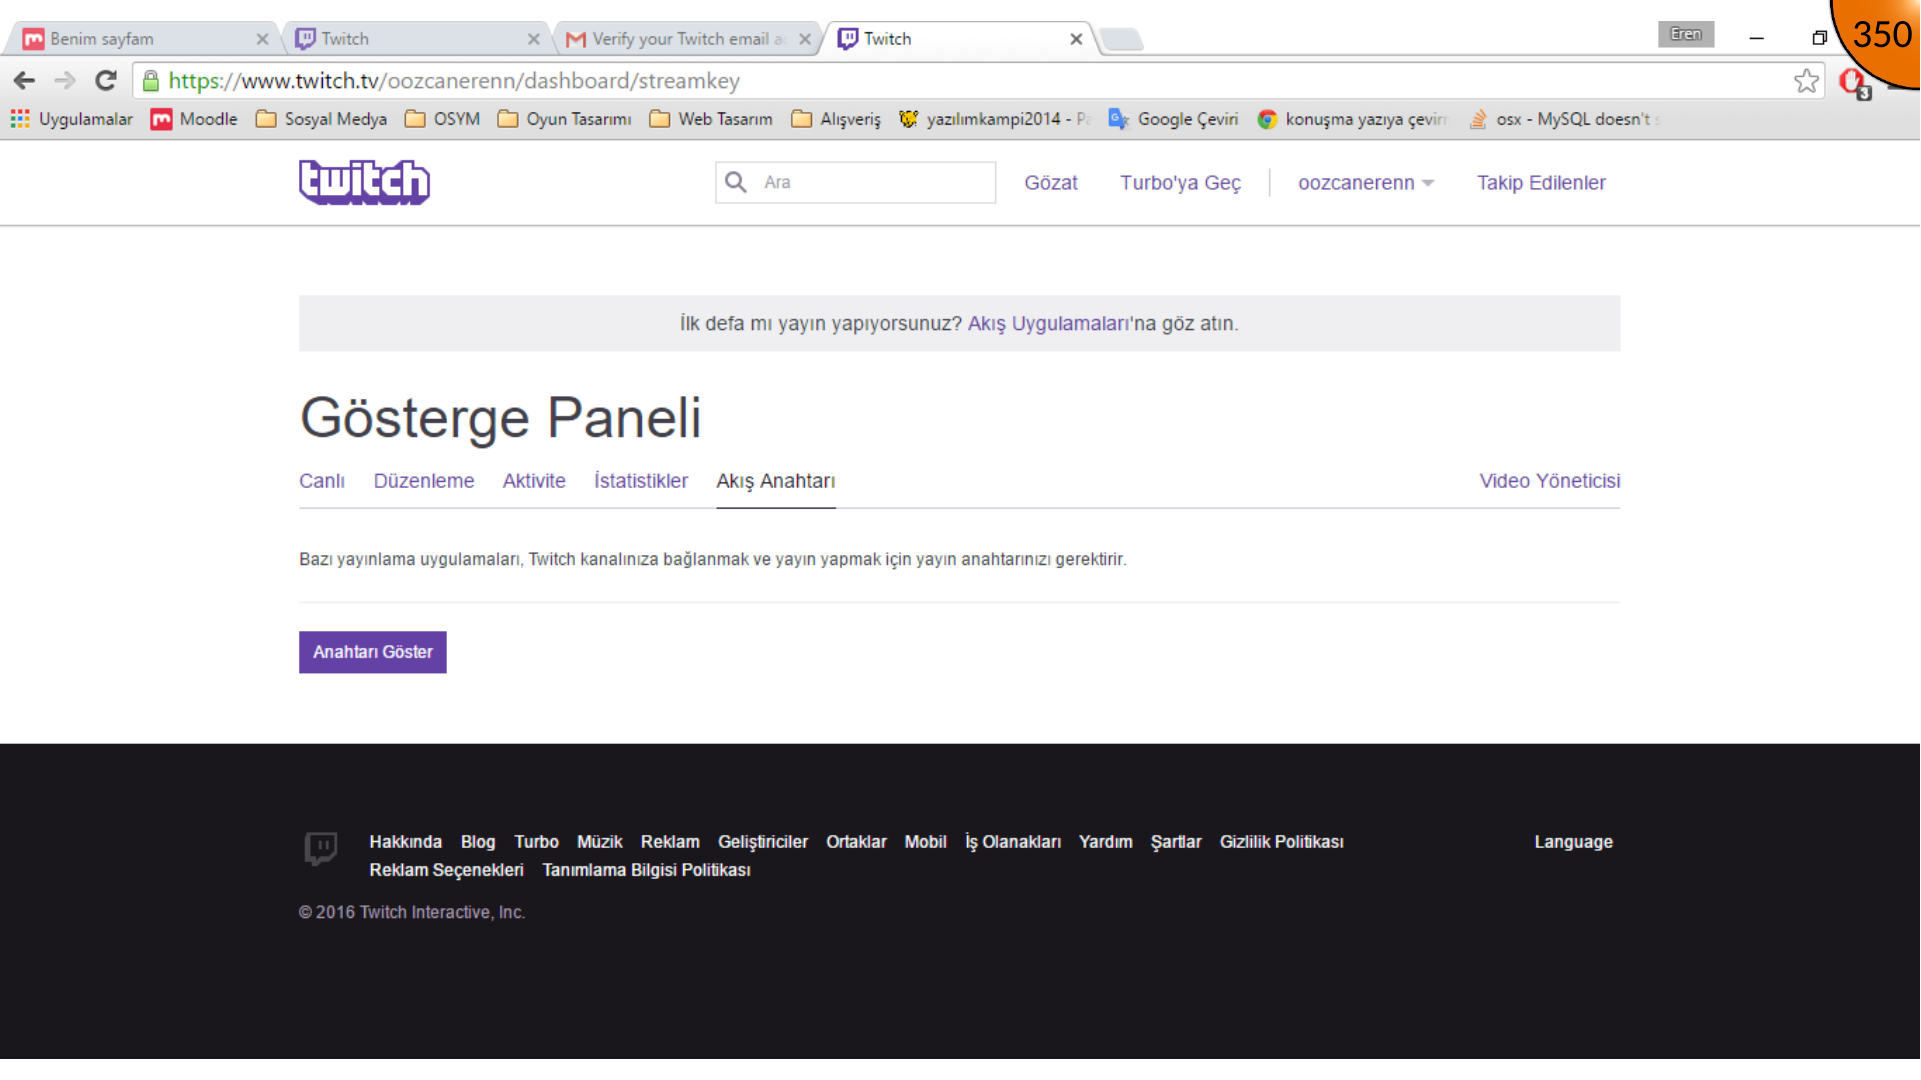Switch to the İstatistikler dashboard tab
The height and width of the screenshot is (1080, 1921).
(x=641, y=481)
